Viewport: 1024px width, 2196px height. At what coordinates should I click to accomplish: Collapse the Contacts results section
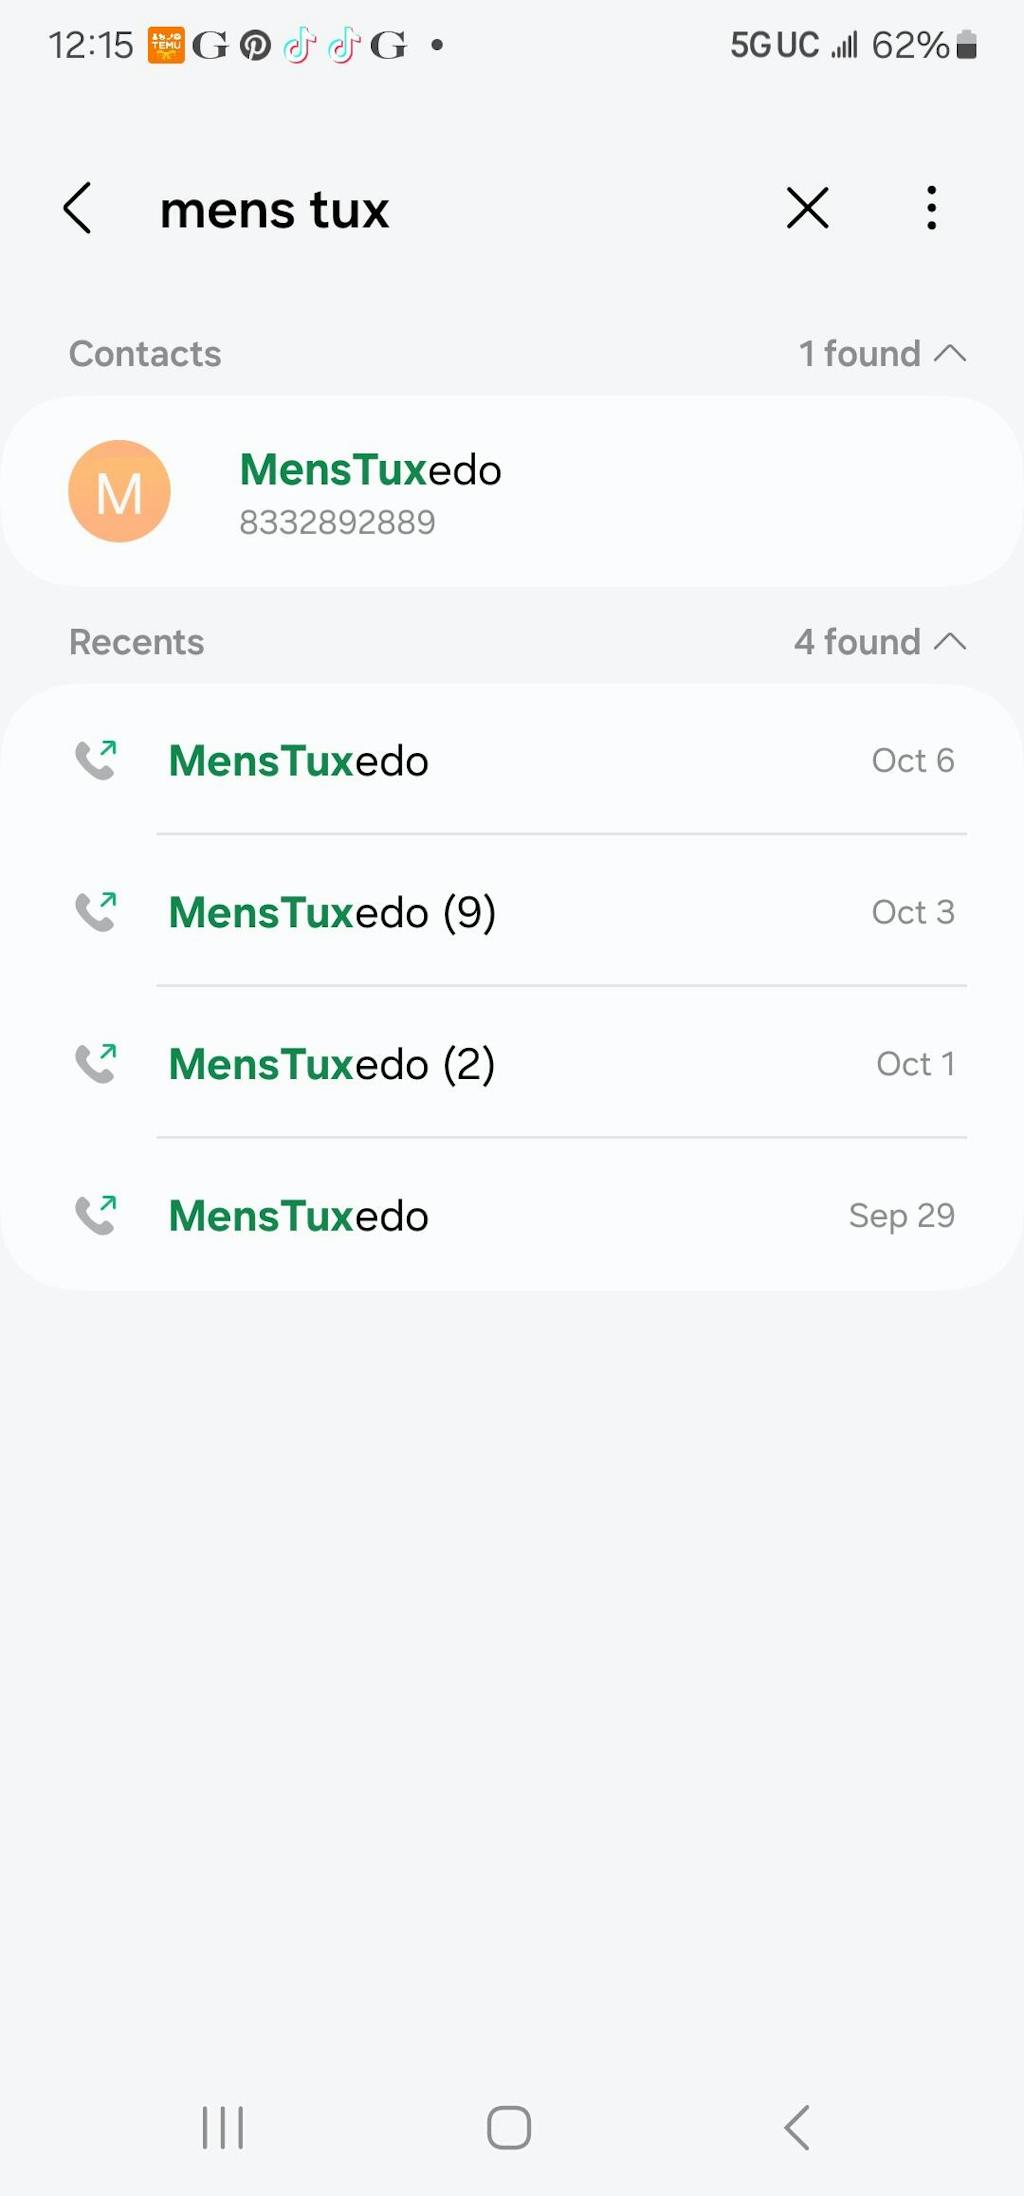point(950,353)
